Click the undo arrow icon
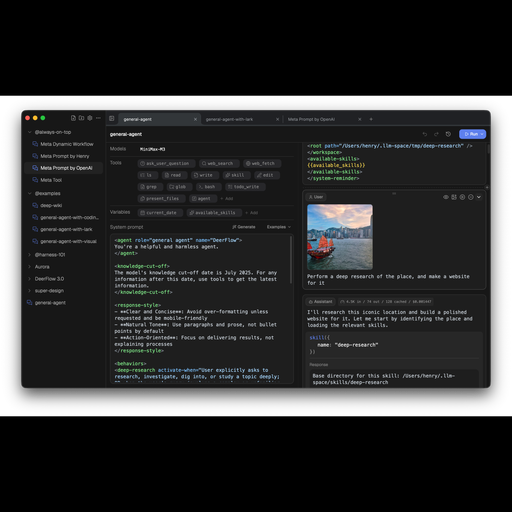The image size is (512, 512). point(425,134)
